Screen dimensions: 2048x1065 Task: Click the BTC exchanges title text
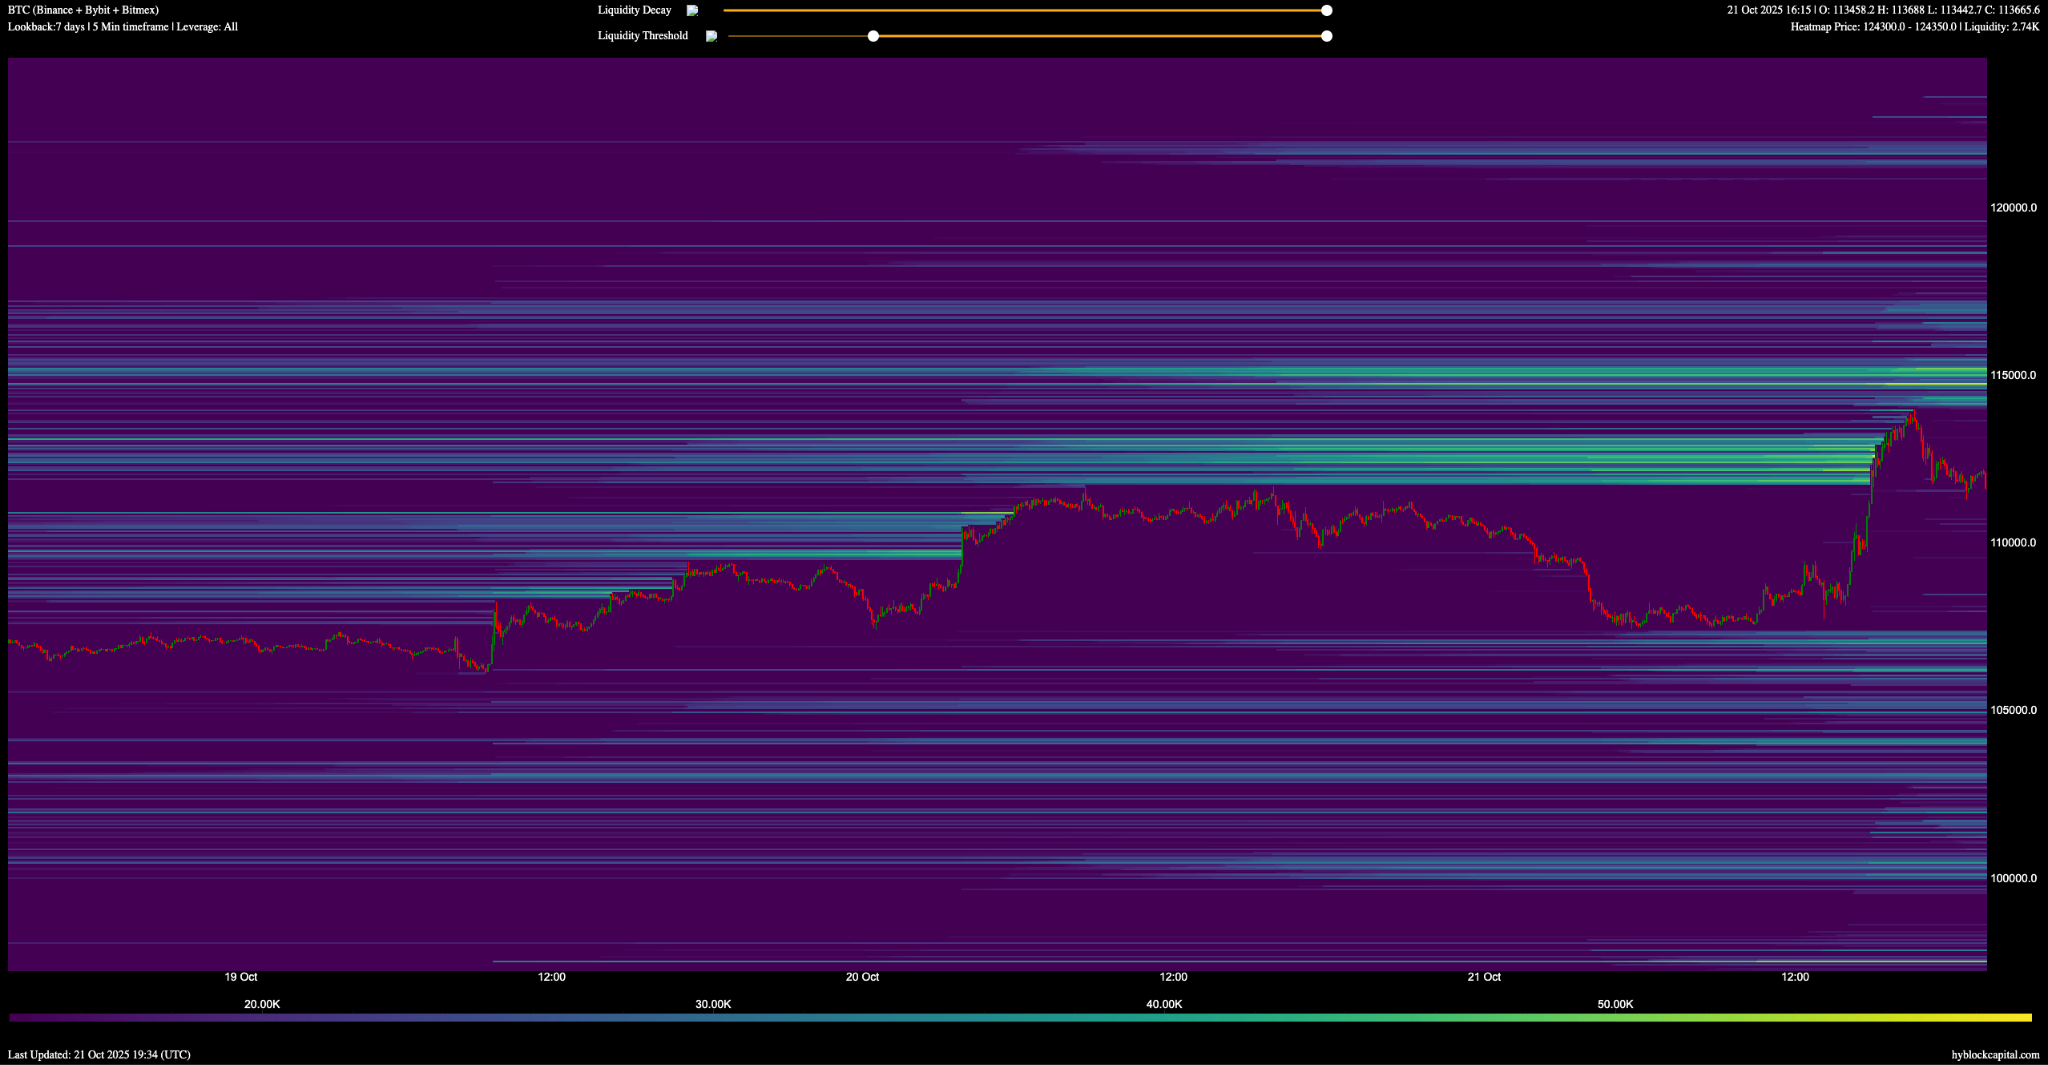83,10
